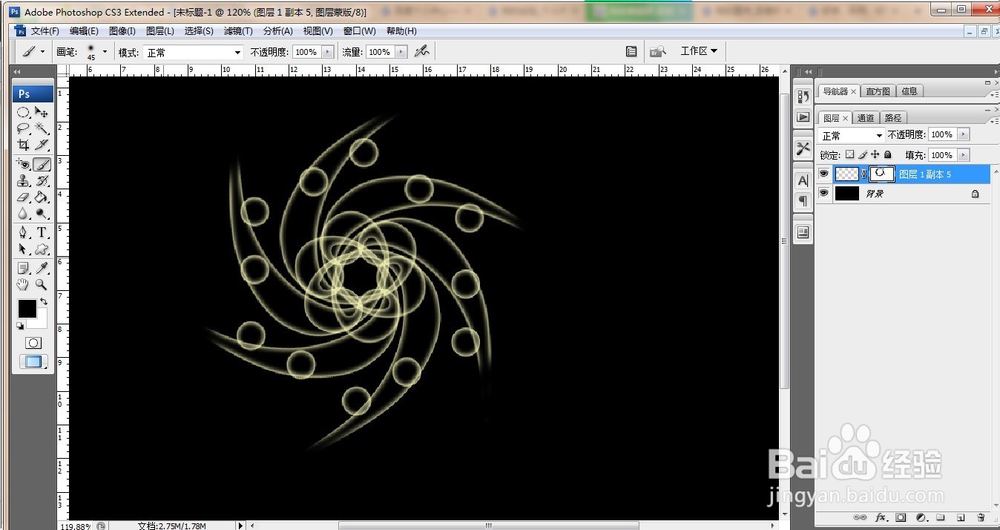Open the History panel icon in dock

[x=803, y=96]
